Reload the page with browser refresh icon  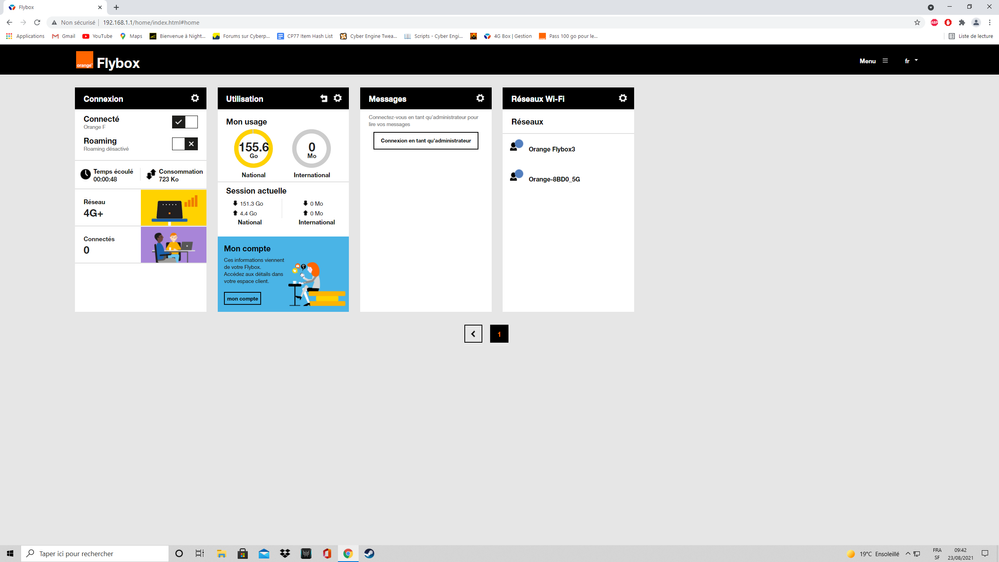click(x=37, y=22)
